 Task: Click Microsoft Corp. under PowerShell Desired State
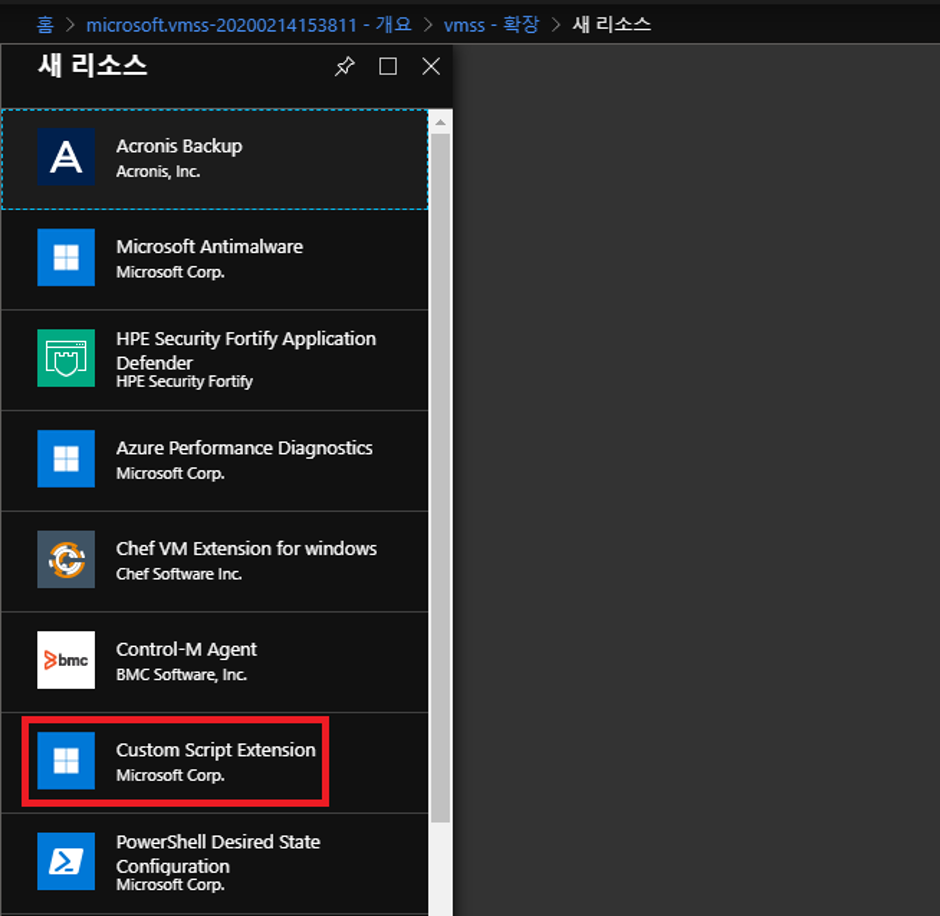[171, 885]
